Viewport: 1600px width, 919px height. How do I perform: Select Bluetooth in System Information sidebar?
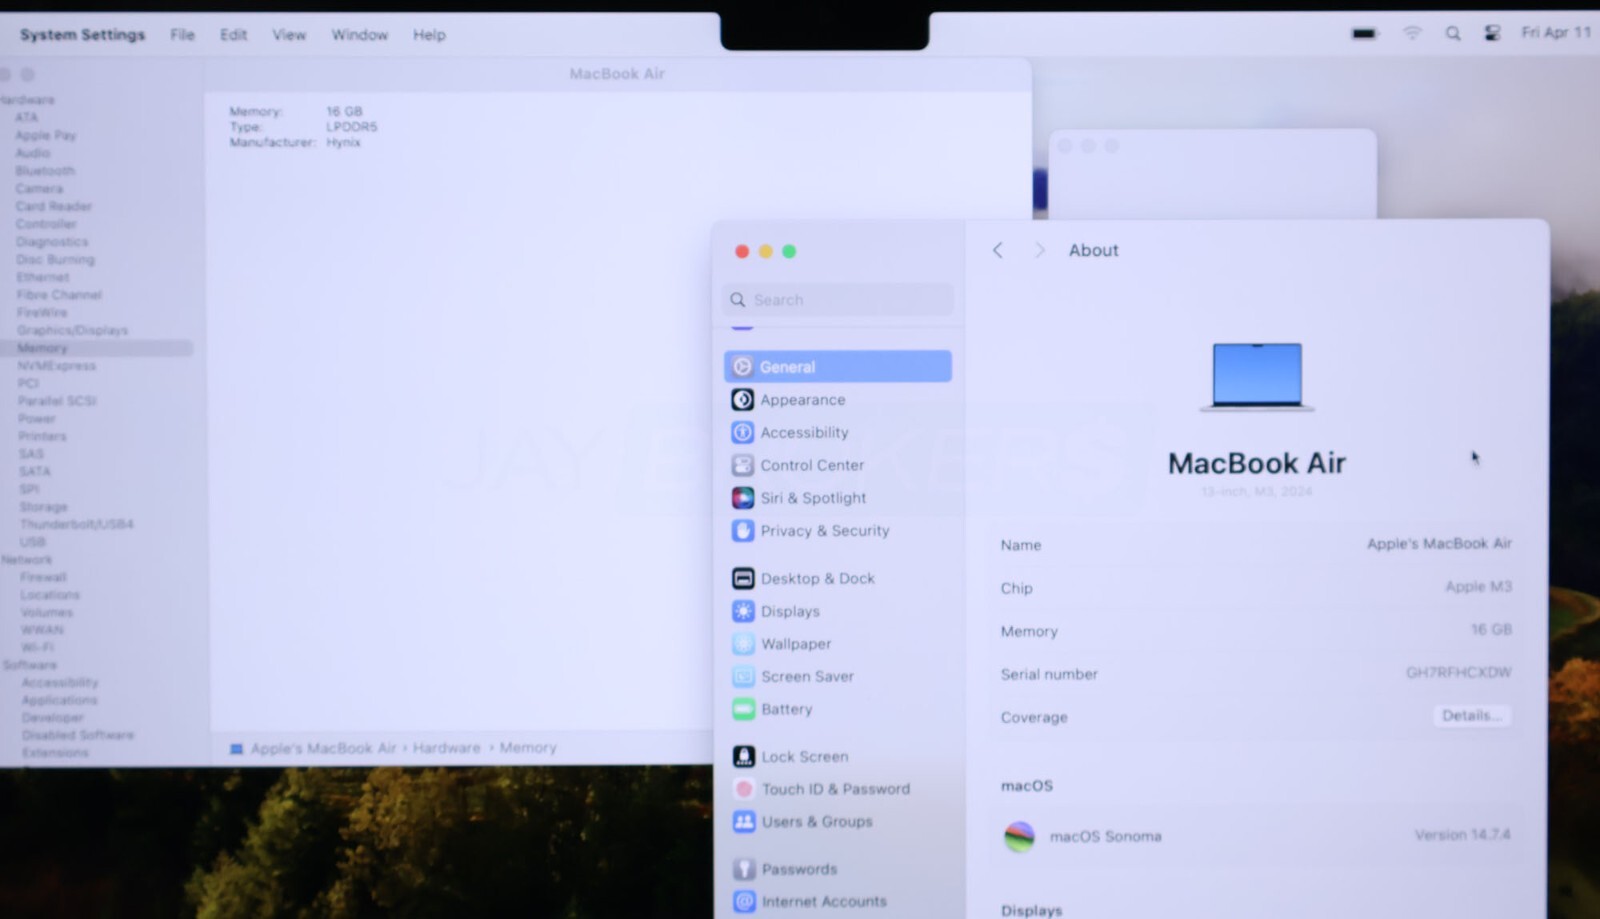[45, 171]
